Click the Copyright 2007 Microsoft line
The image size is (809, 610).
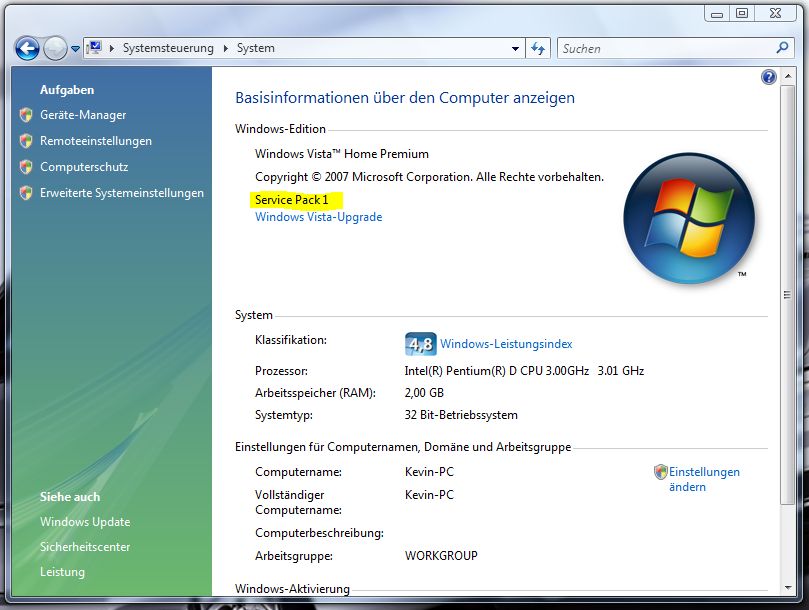(x=429, y=177)
